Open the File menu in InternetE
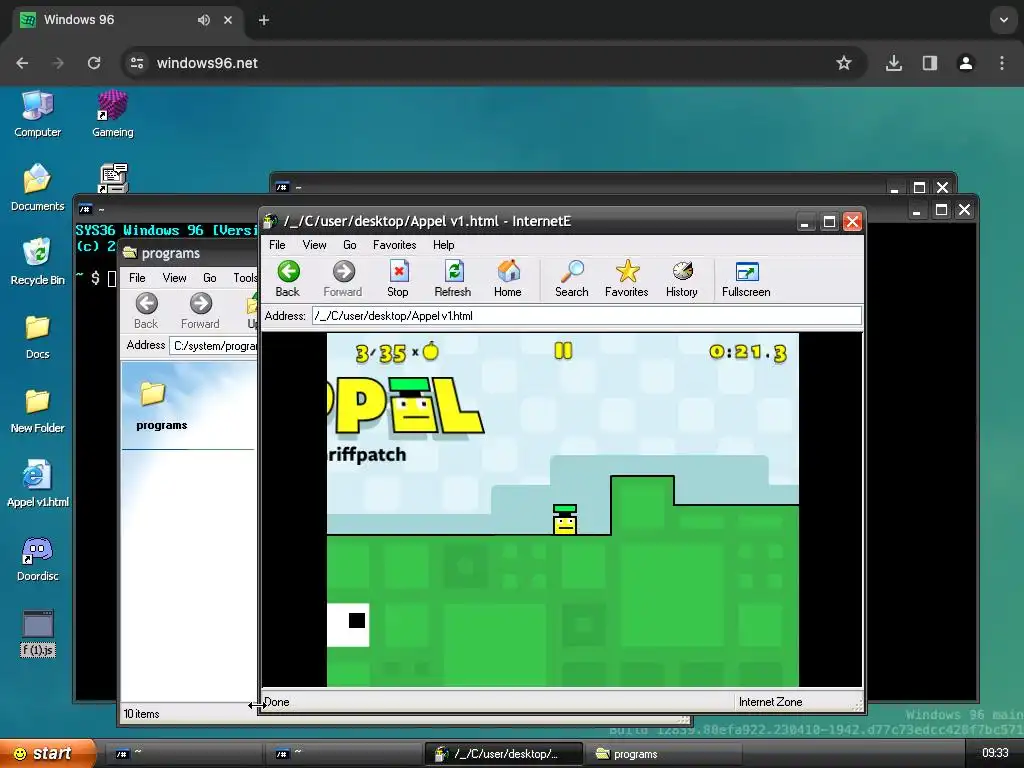The width and height of the screenshot is (1024, 768). click(x=277, y=245)
